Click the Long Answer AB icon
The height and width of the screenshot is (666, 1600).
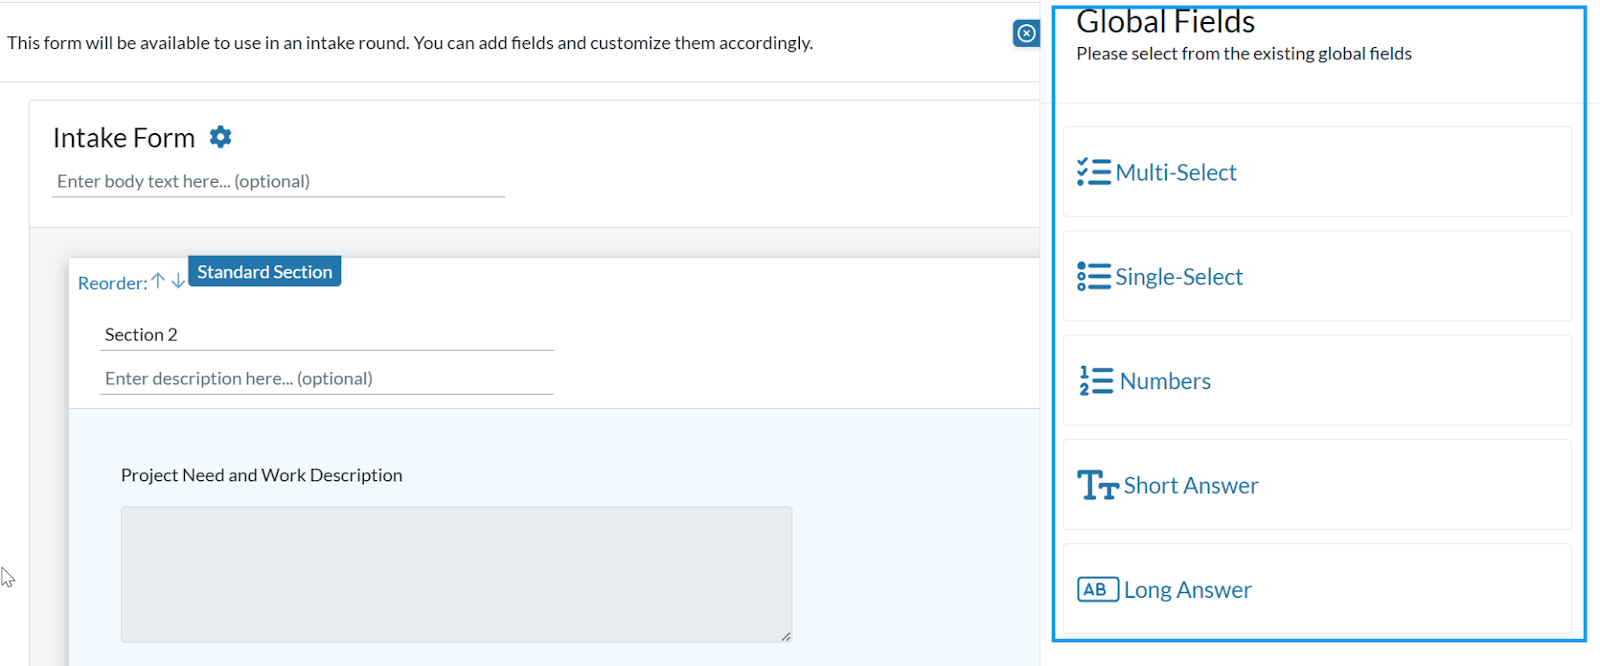[1096, 589]
